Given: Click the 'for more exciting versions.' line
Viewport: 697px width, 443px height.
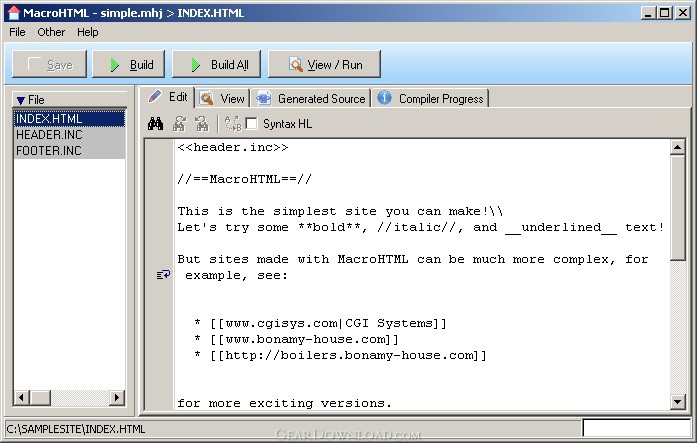Looking at the screenshot, I should click(x=284, y=403).
